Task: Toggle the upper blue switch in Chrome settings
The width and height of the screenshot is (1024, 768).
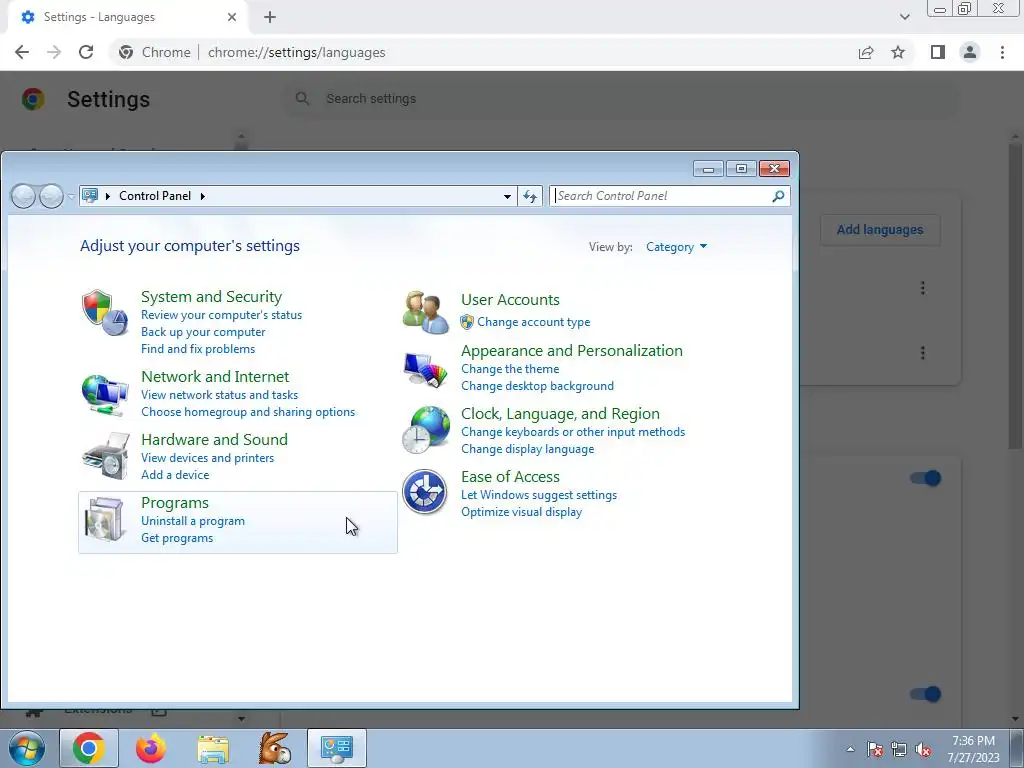Action: tap(925, 478)
